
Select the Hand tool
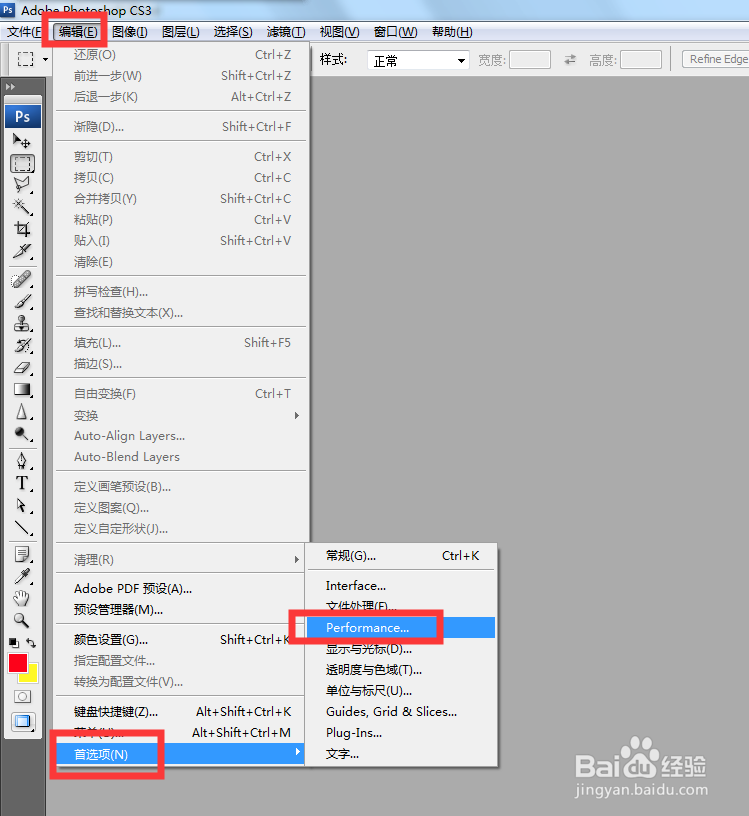click(x=22, y=598)
